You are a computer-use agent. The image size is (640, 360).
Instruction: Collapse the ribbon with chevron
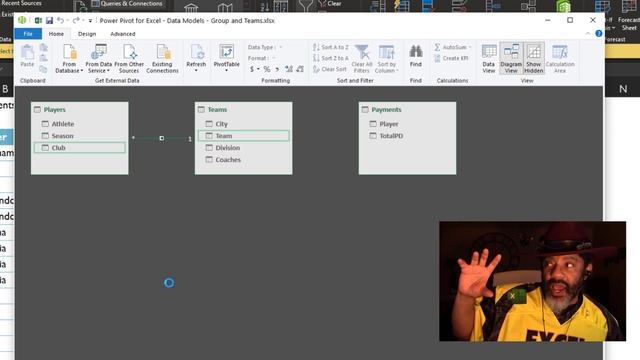pos(588,33)
